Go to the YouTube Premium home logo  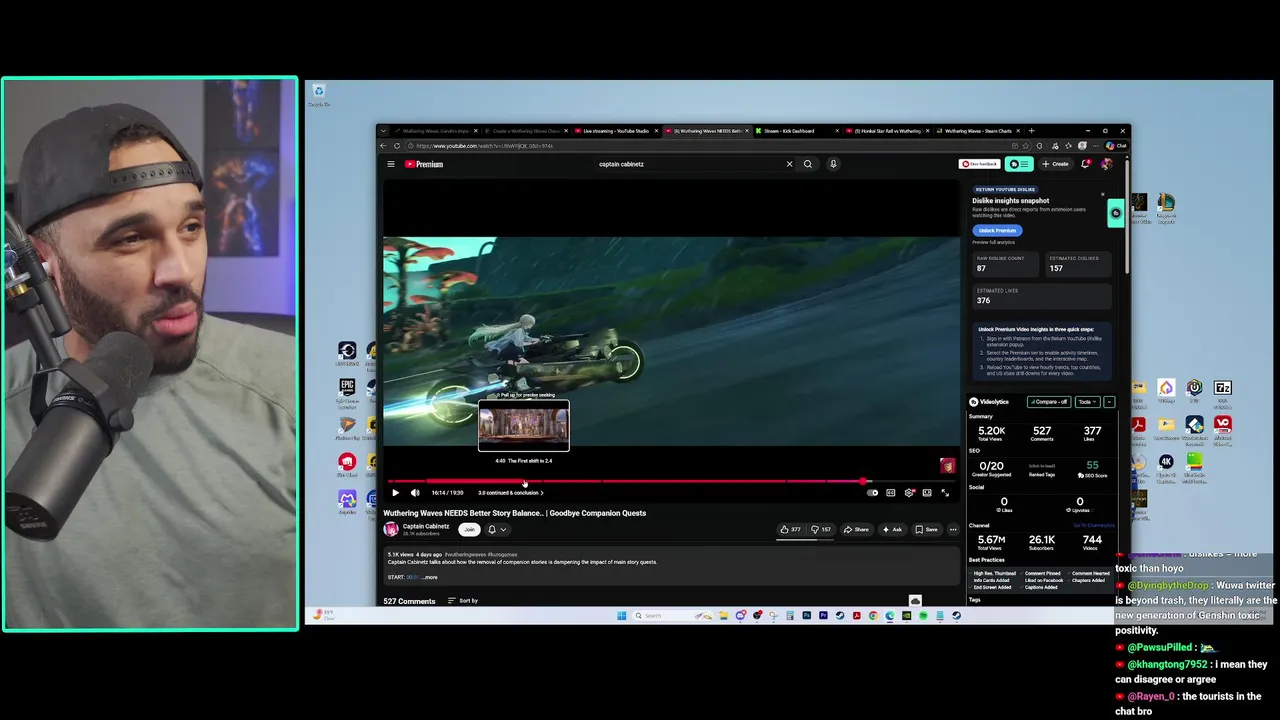click(424, 164)
